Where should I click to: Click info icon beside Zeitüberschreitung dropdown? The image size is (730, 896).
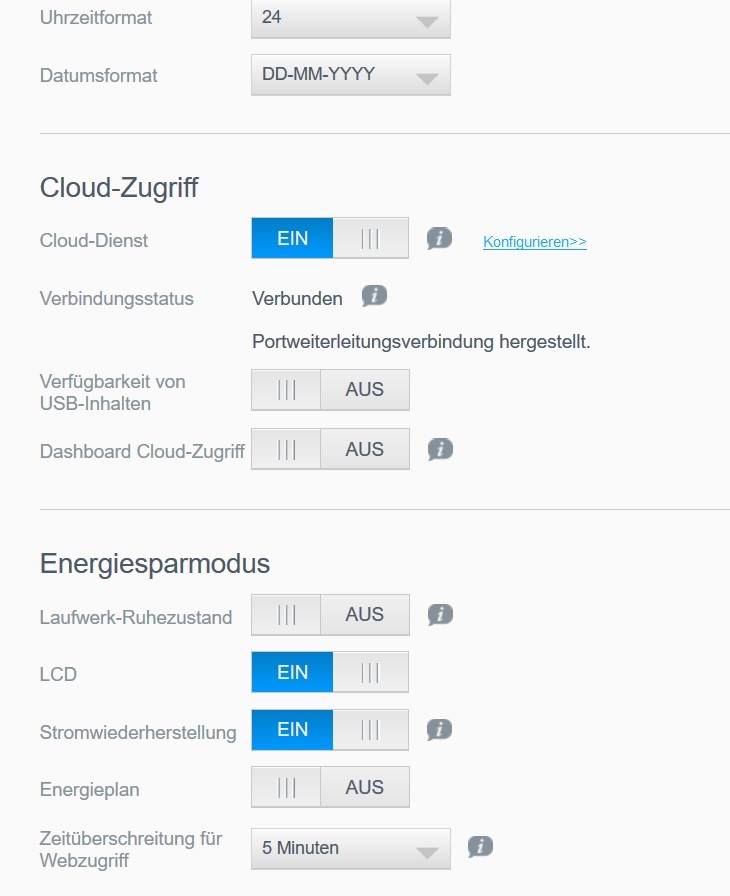coord(481,847)
